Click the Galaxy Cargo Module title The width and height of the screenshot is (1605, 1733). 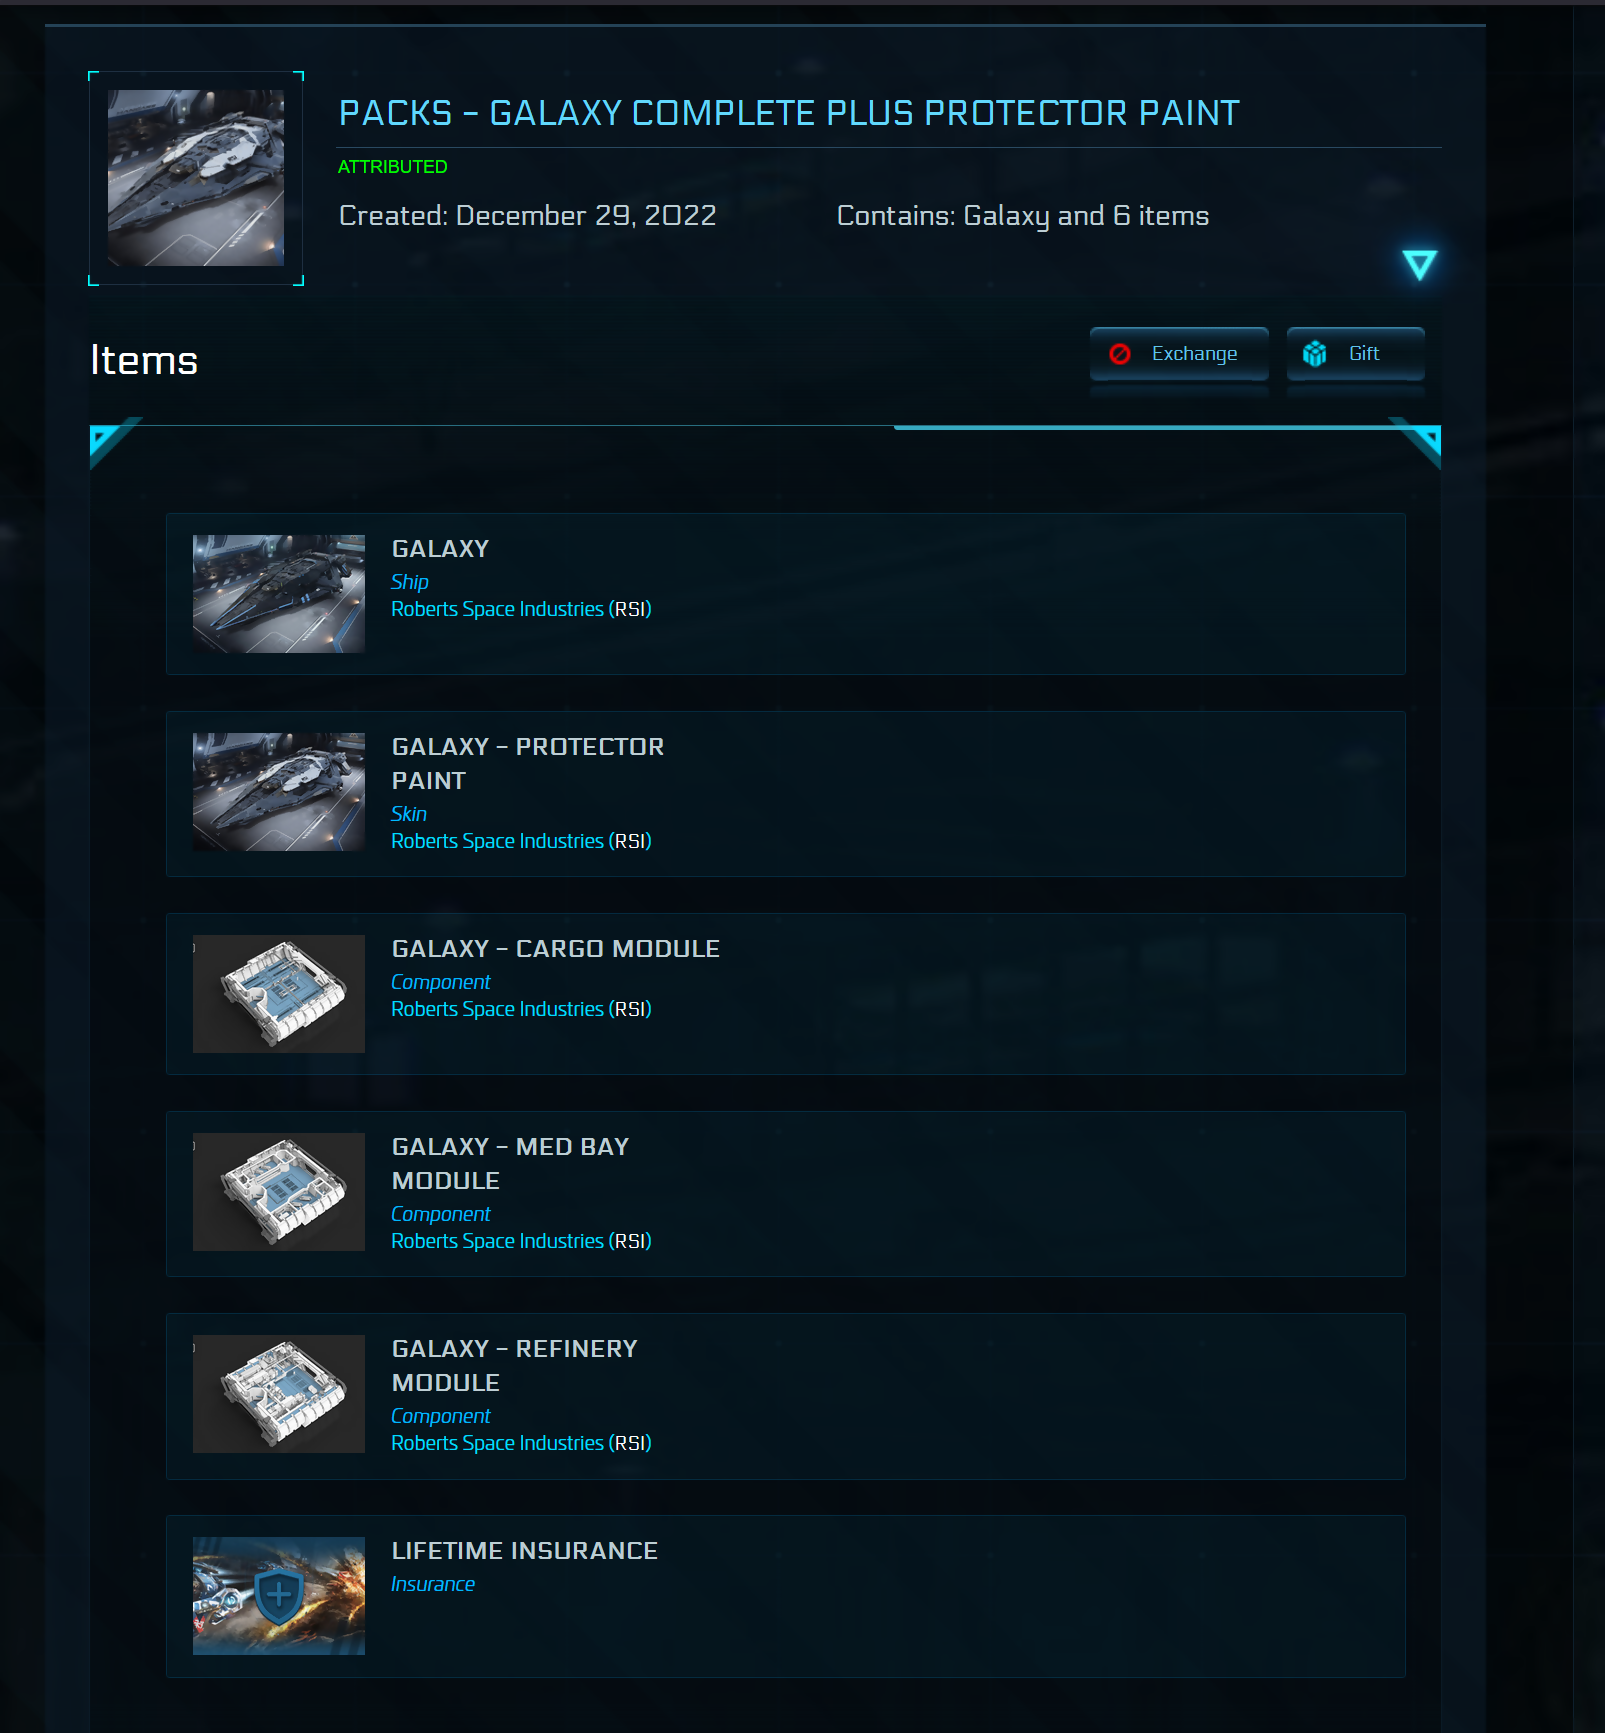[x=555, y=949]
